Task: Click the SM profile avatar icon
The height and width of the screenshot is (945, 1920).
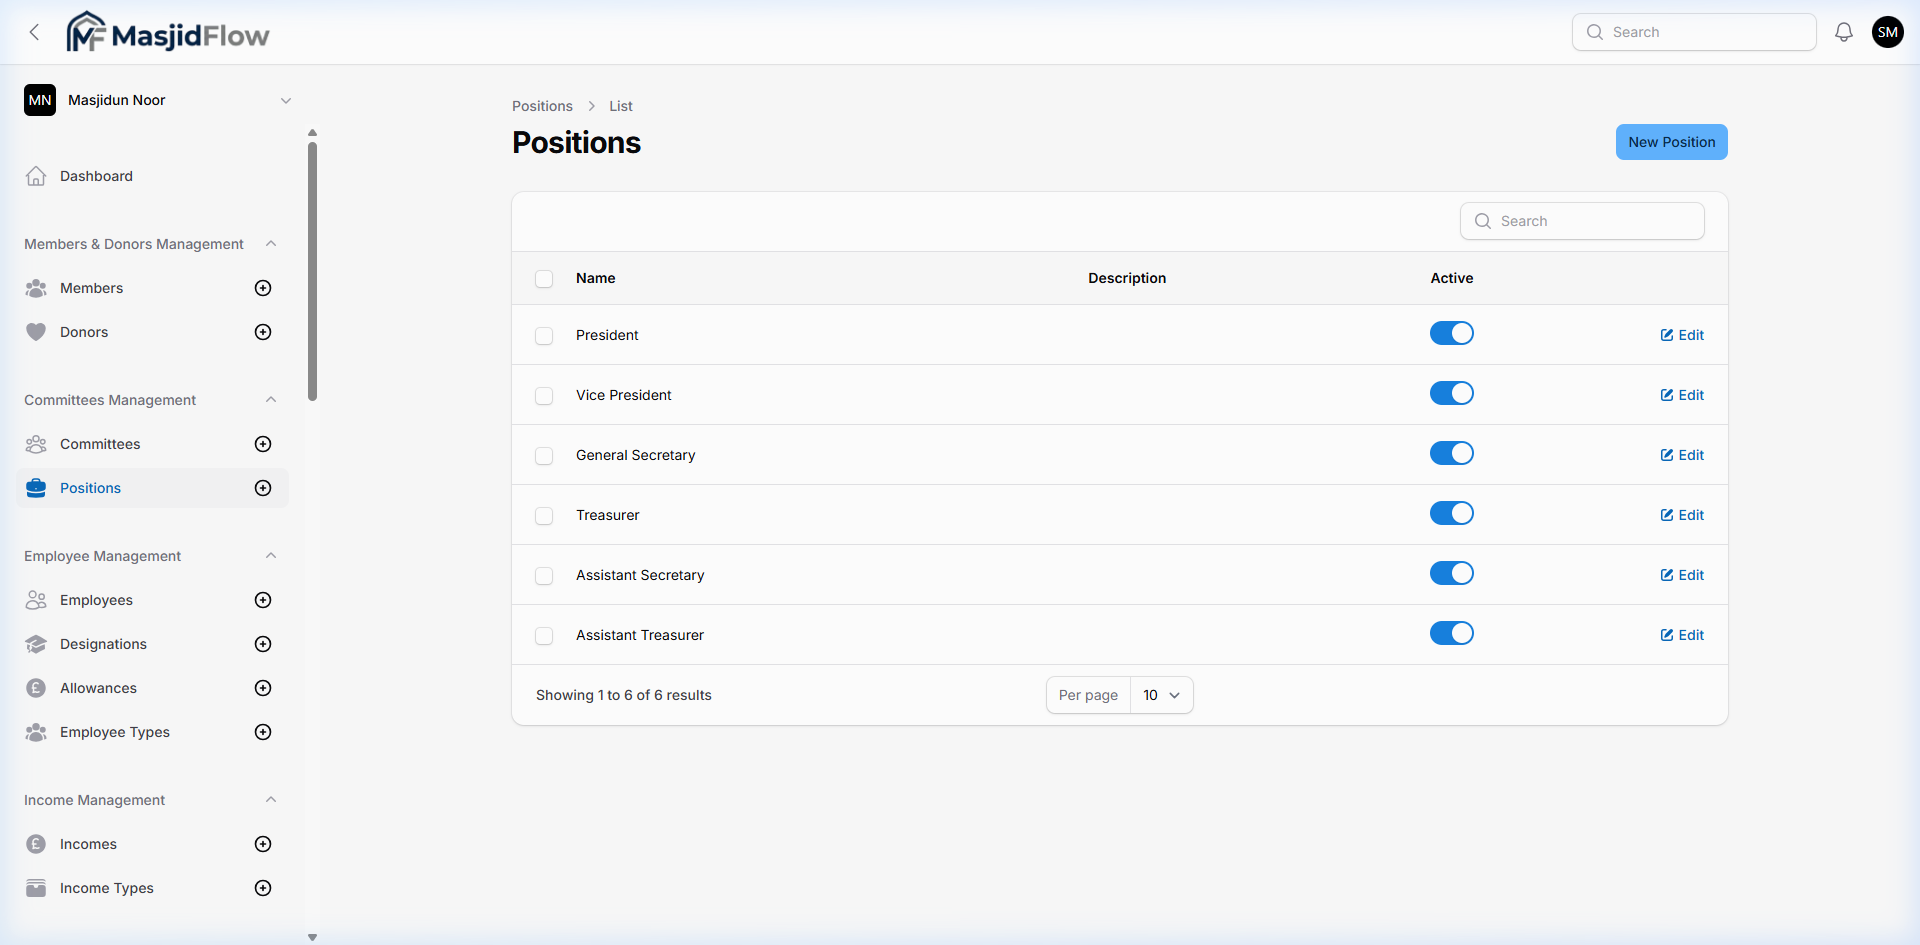Action: click(x=1888, y=31)
